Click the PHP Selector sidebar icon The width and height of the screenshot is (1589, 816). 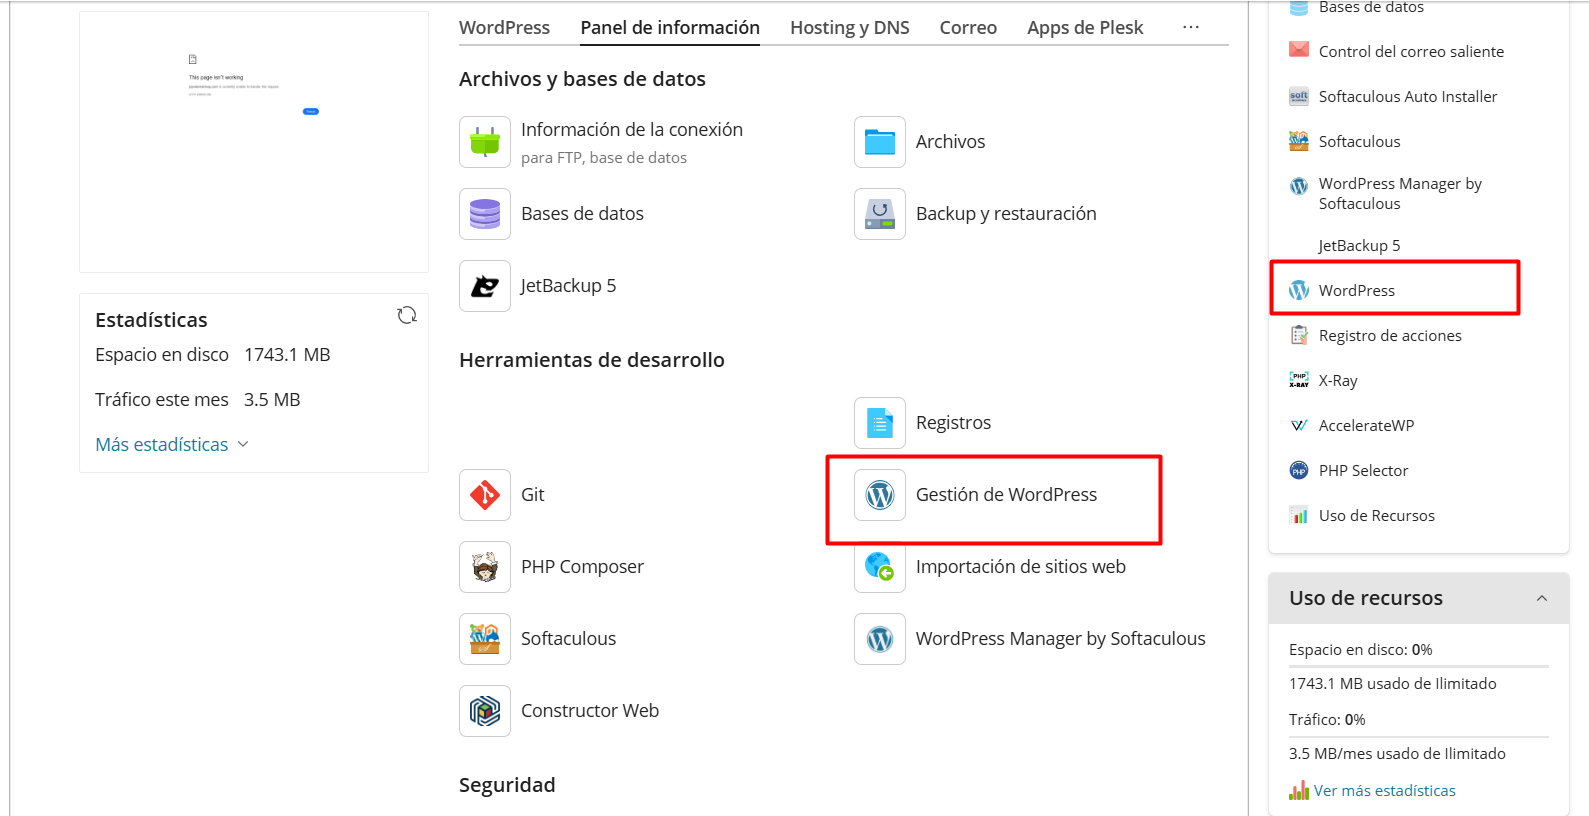[1299, 471]
